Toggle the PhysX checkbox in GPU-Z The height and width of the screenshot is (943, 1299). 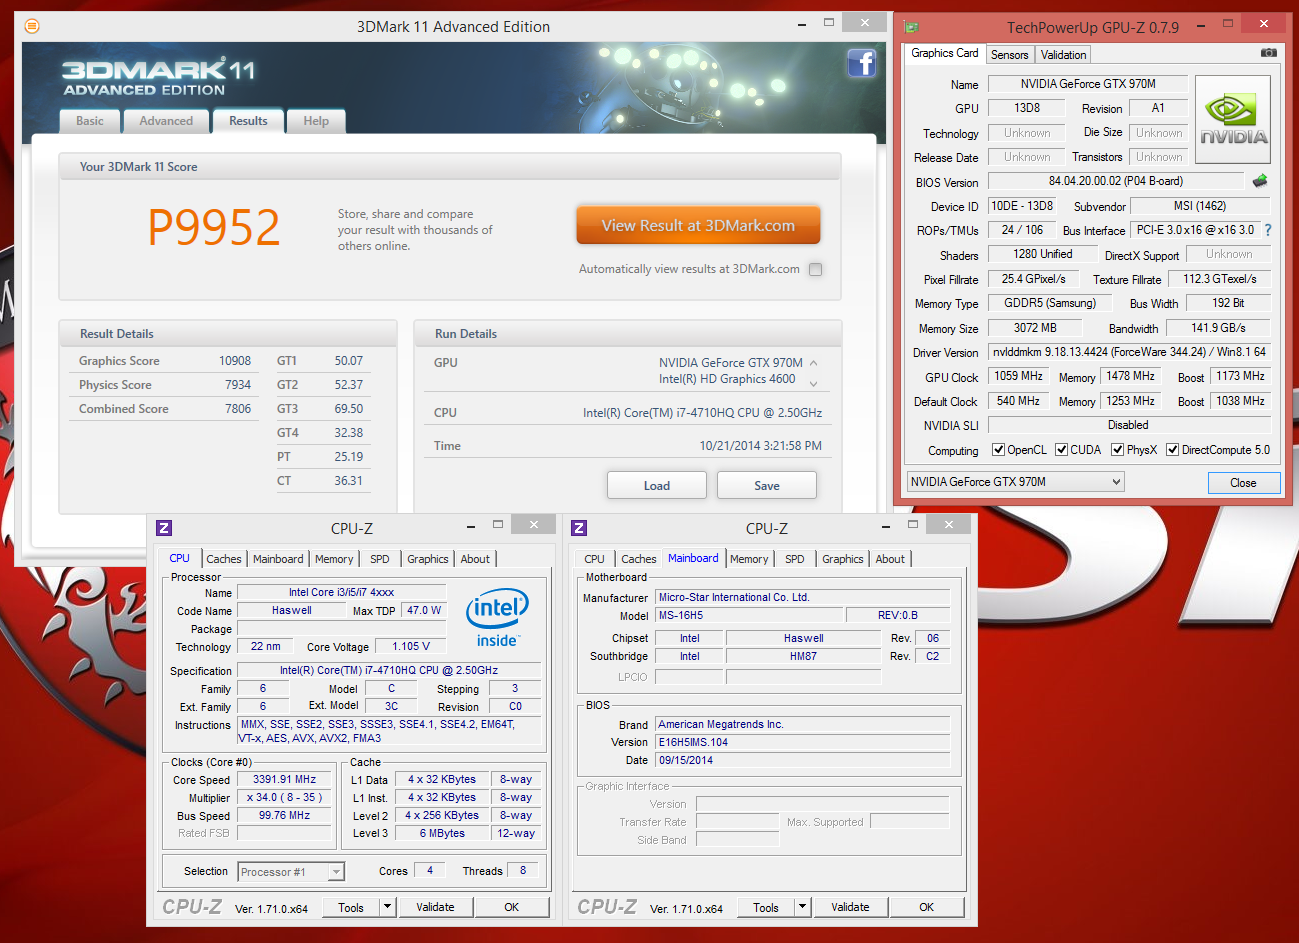[x=1118, y=450]
